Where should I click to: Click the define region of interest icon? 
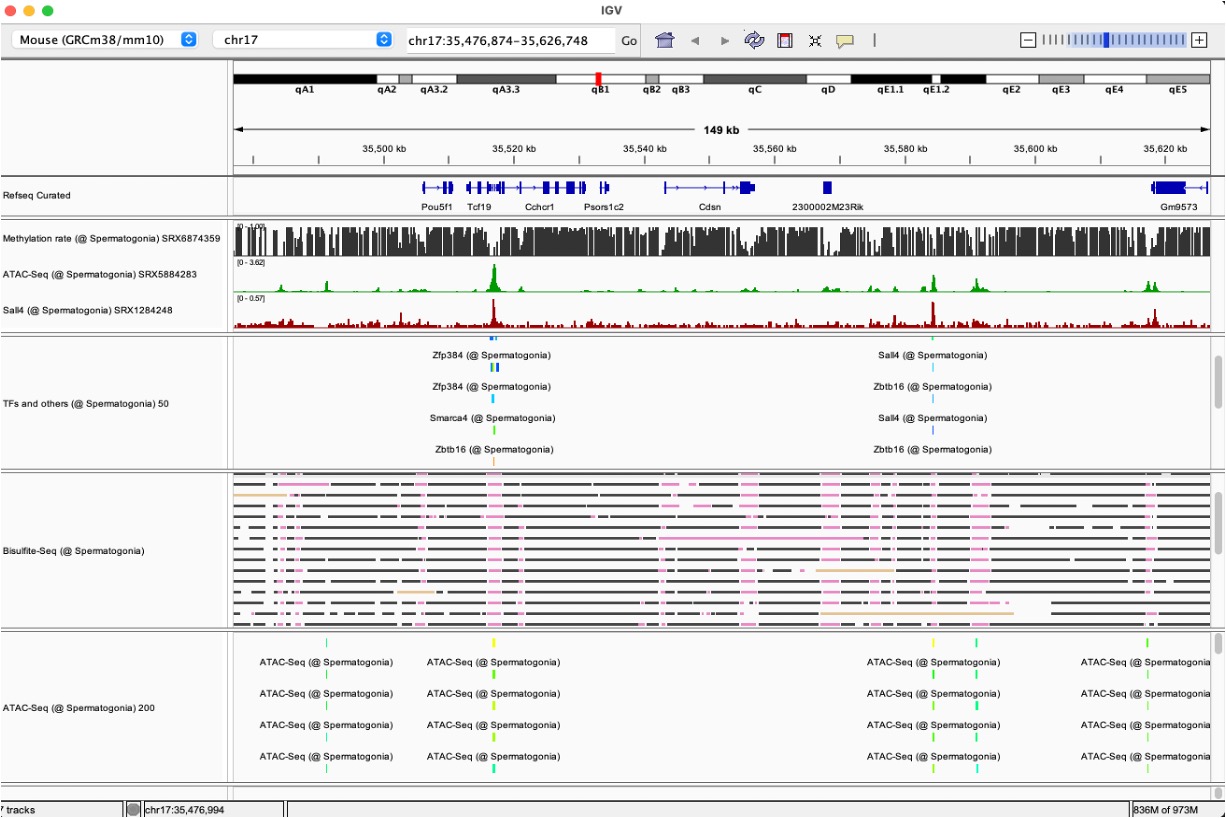(x=785, y=41)
